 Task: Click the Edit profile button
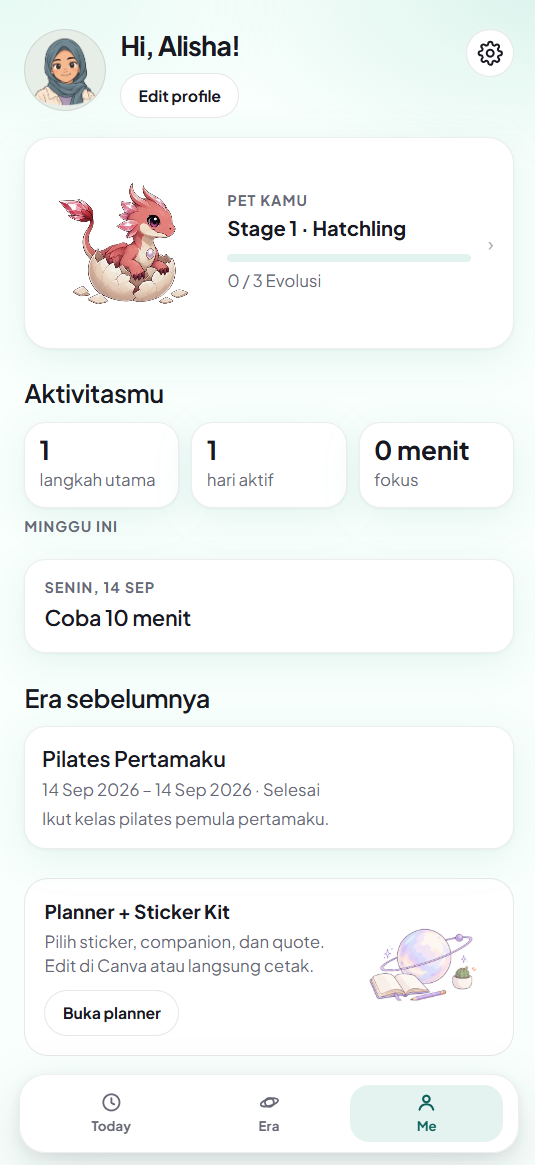point(179,96)
